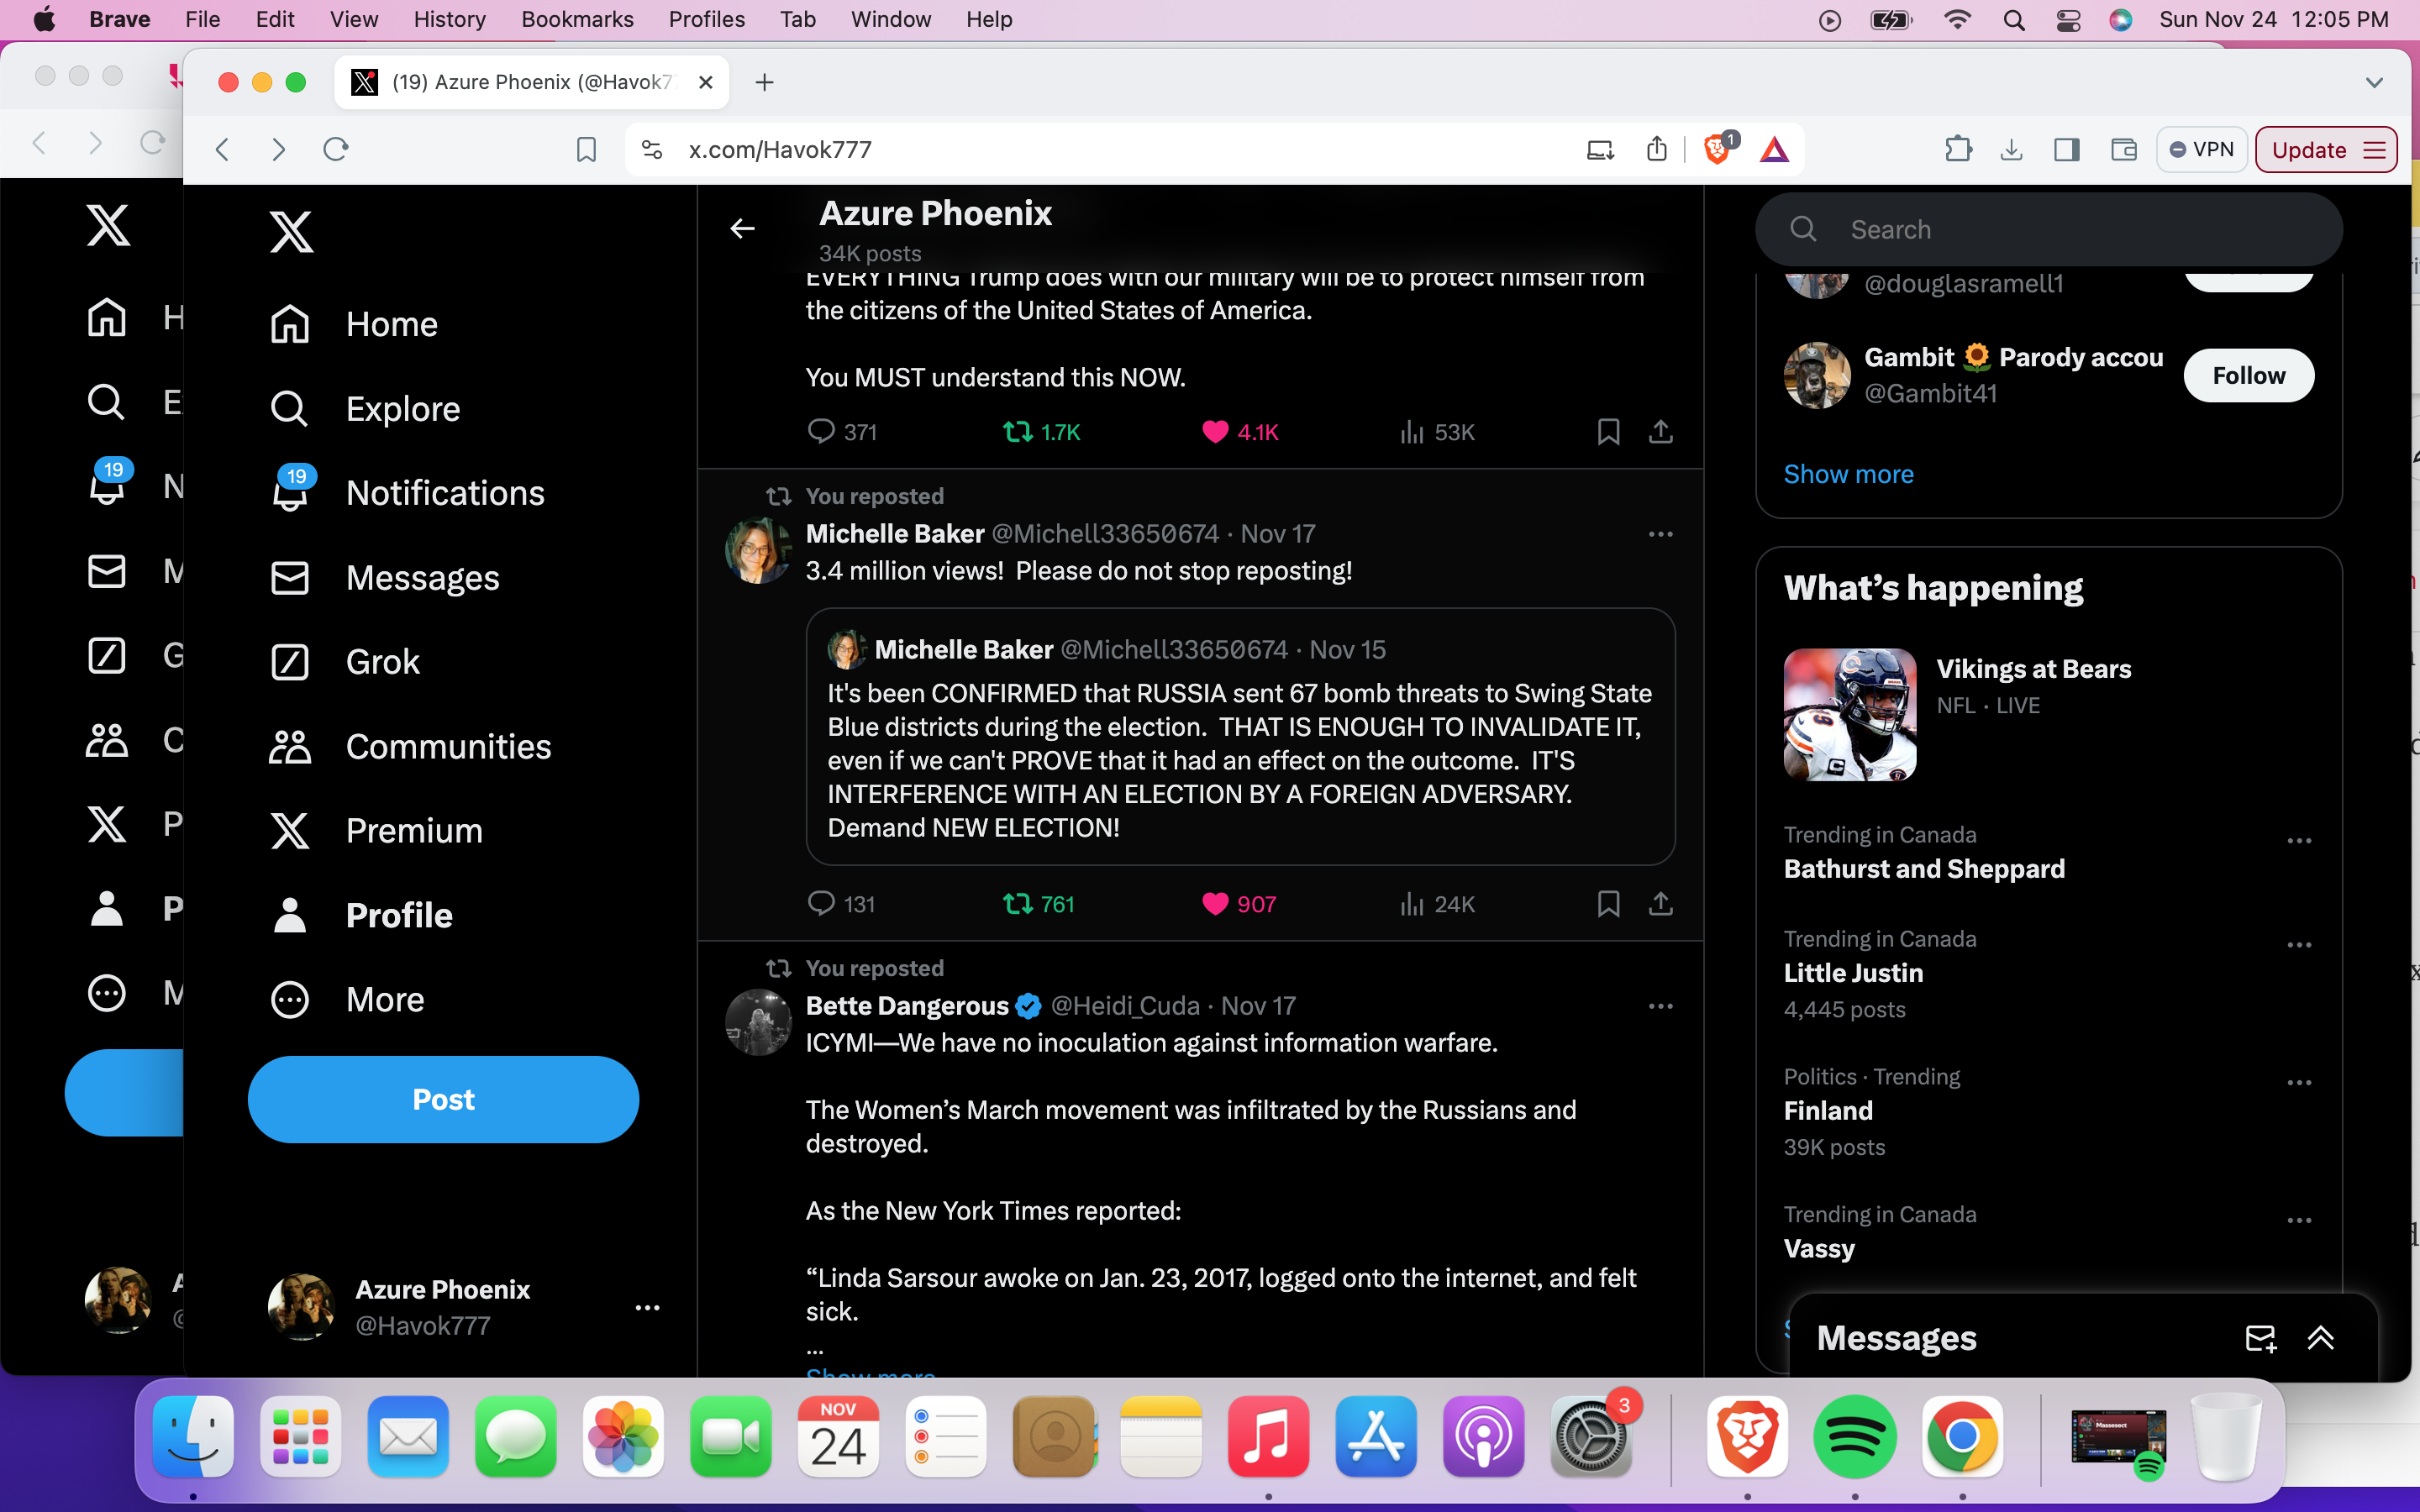Reply to post with 371 comments
Screen dimensions: 2420x1512
point(841,432)
